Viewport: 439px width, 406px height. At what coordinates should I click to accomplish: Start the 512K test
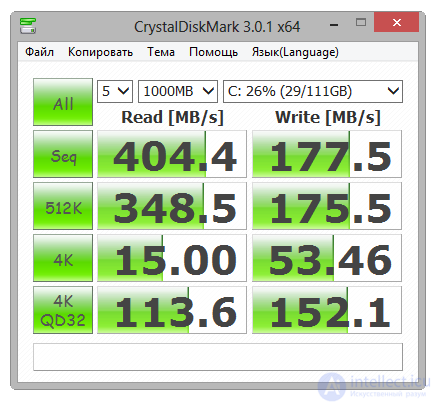coord(63,206)
